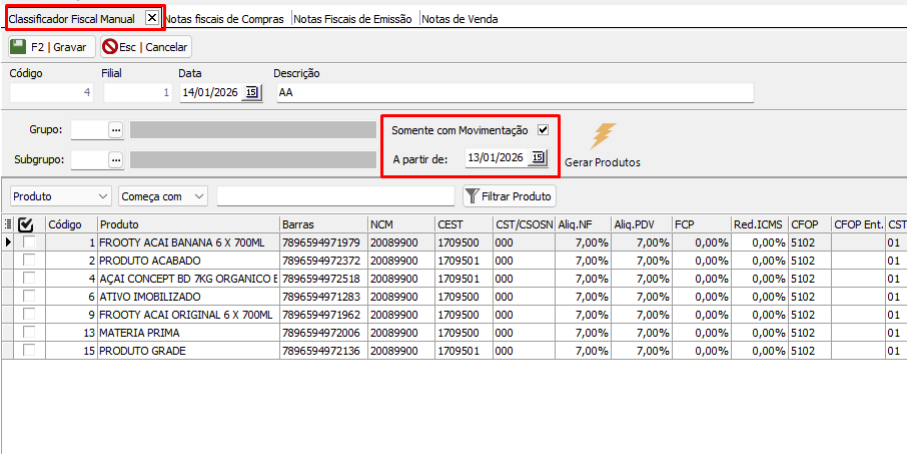
Task: Check the FROOTY ACAI BANANA row checkbox
Action: pos(29,242)
